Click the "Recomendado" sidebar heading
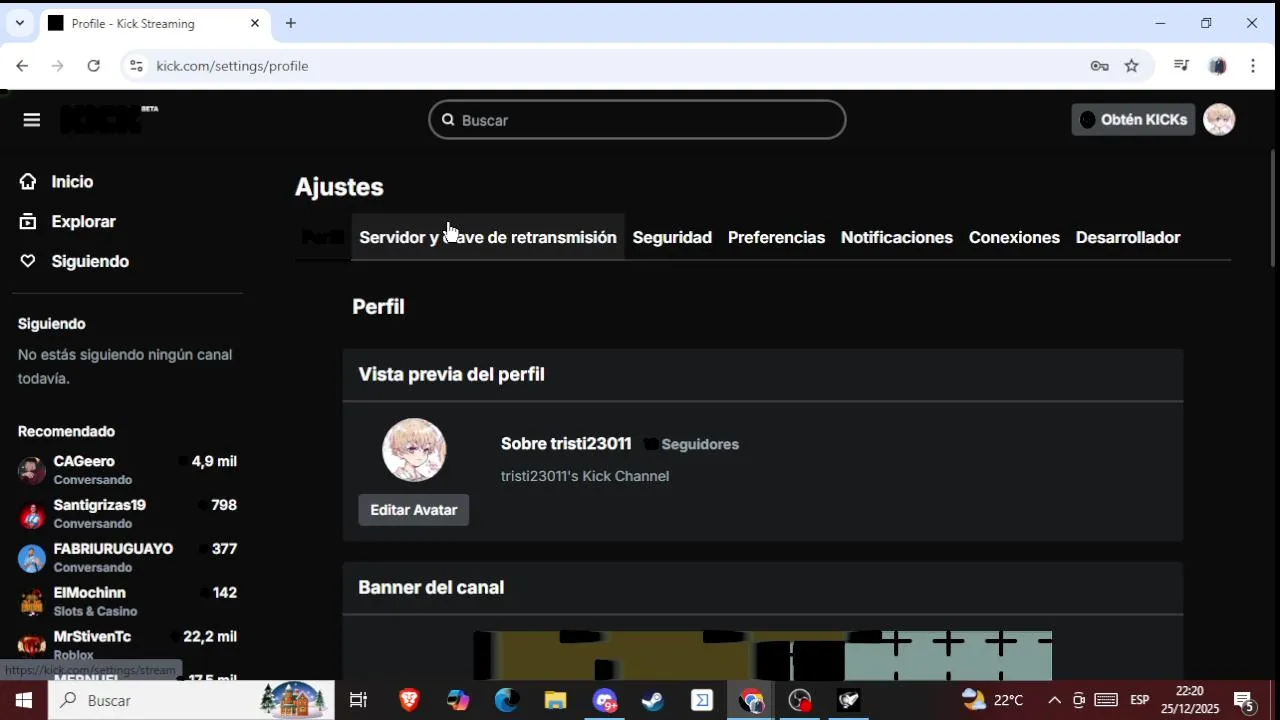Image resolution: width=1280 pixels, height=720 pixels. pyautogui.click(x=66, y=432)
